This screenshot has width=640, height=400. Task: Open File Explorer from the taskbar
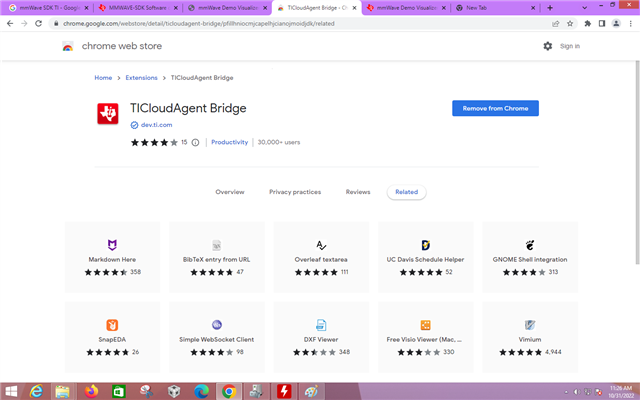pos(62,391)
